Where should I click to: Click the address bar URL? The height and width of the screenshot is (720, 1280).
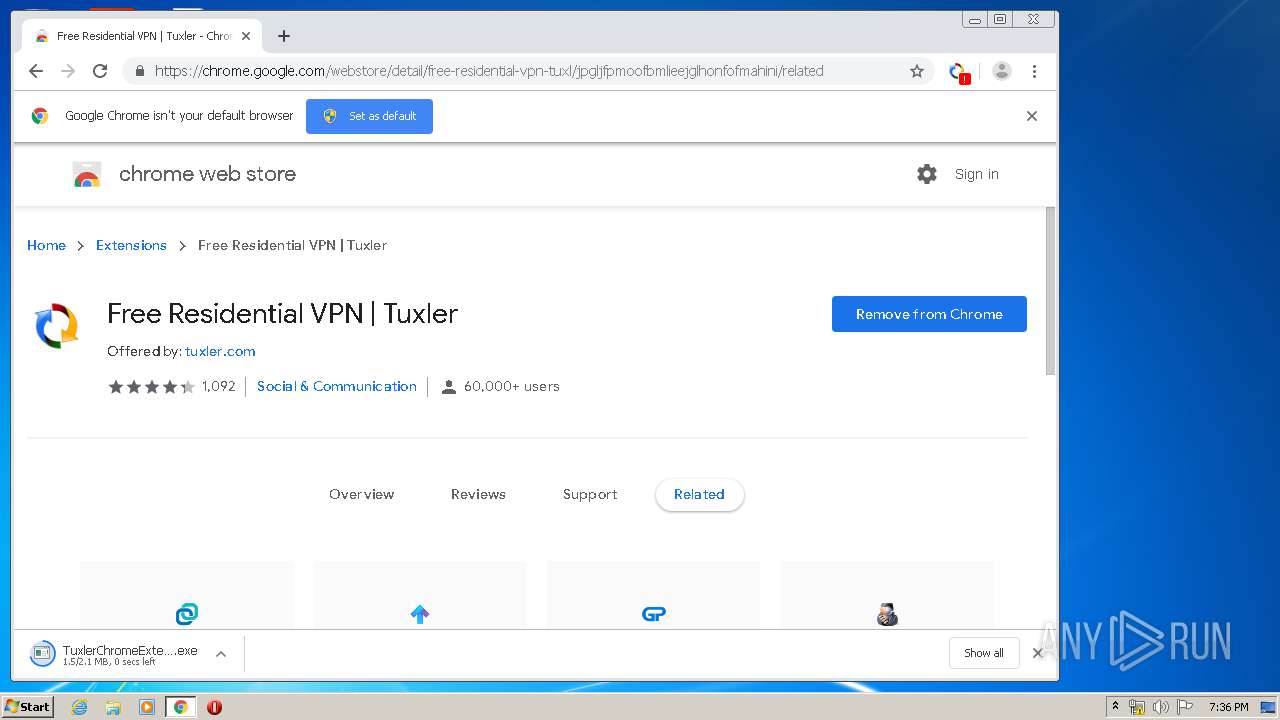click(x=489, y=71)
